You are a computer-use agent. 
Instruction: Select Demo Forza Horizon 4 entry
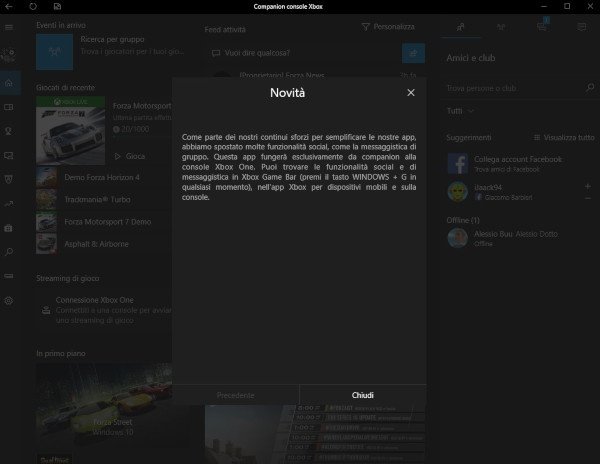point(100,177)
